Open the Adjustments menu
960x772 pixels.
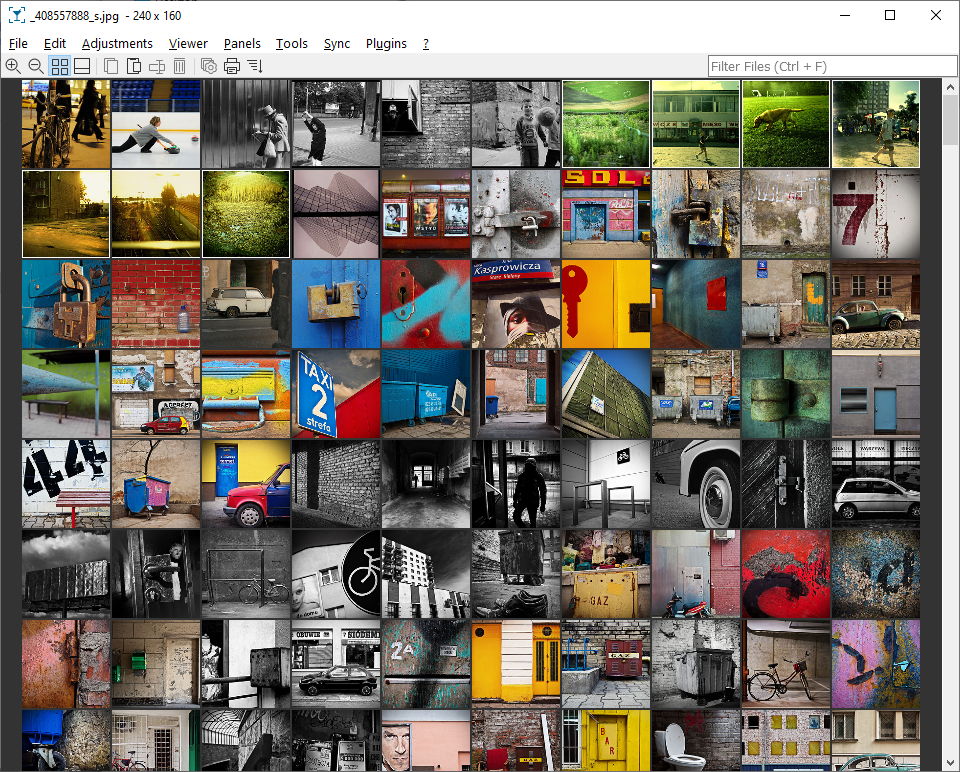[x=117, y=44]
